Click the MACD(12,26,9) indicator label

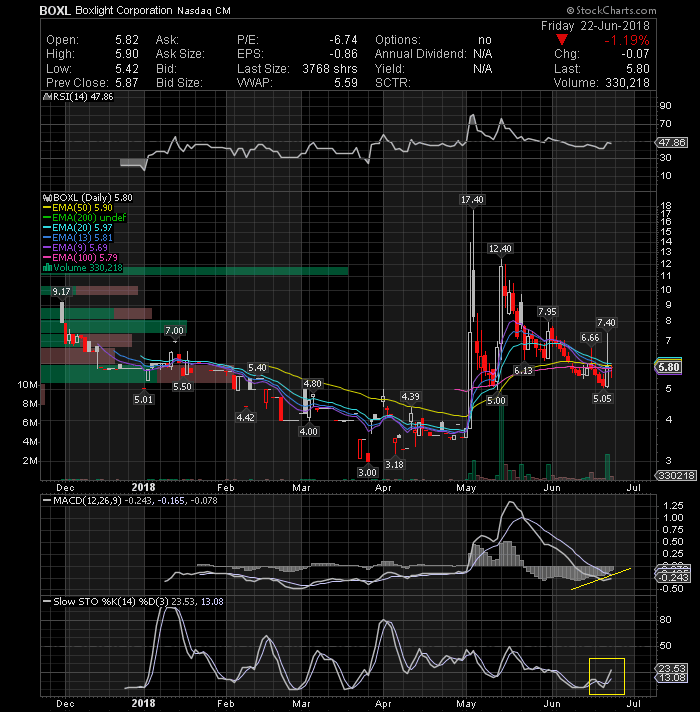87,500
